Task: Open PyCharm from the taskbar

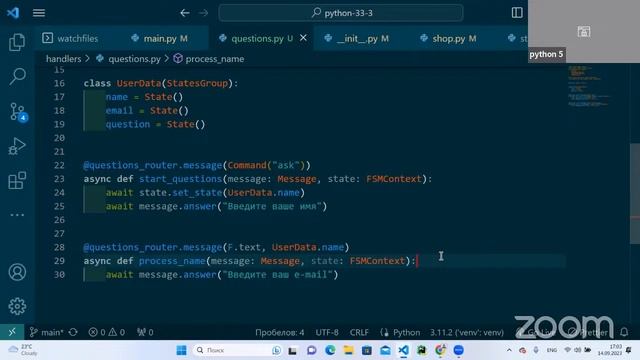Action: pyautogui.click(x=422, y=350)
